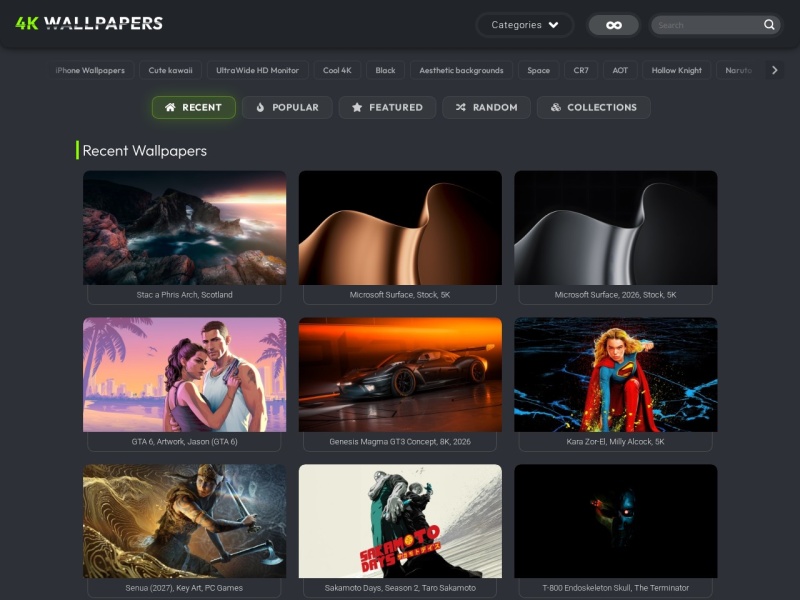The height and width of the screenshot is (600, 800).
Task: Open the Senua key art thumbnail
Action: tap(185, 521)
